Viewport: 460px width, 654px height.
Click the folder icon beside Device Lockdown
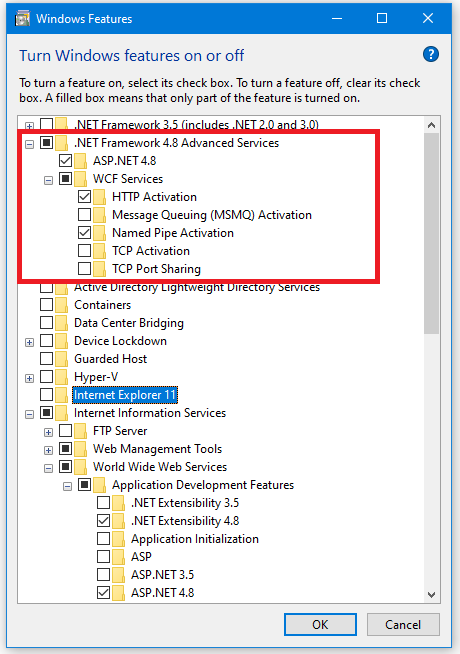click(62, 341)
